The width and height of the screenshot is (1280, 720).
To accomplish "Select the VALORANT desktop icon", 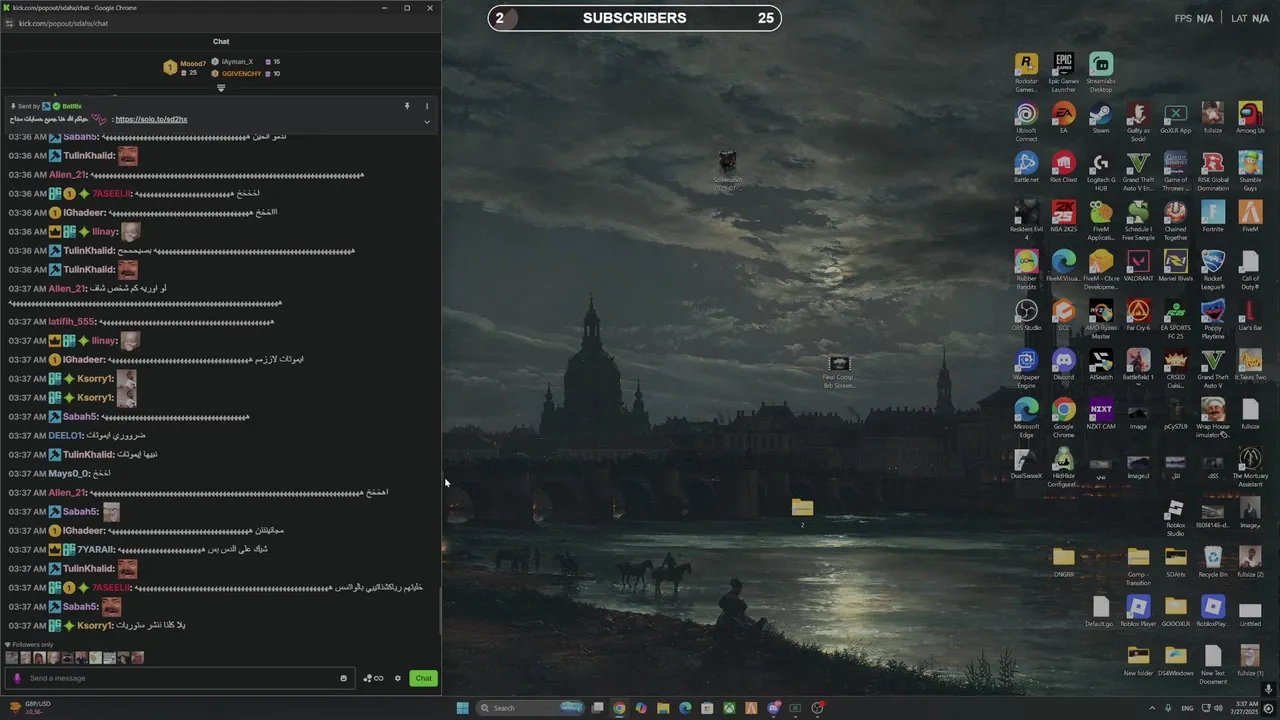I will pos(1138,265).
